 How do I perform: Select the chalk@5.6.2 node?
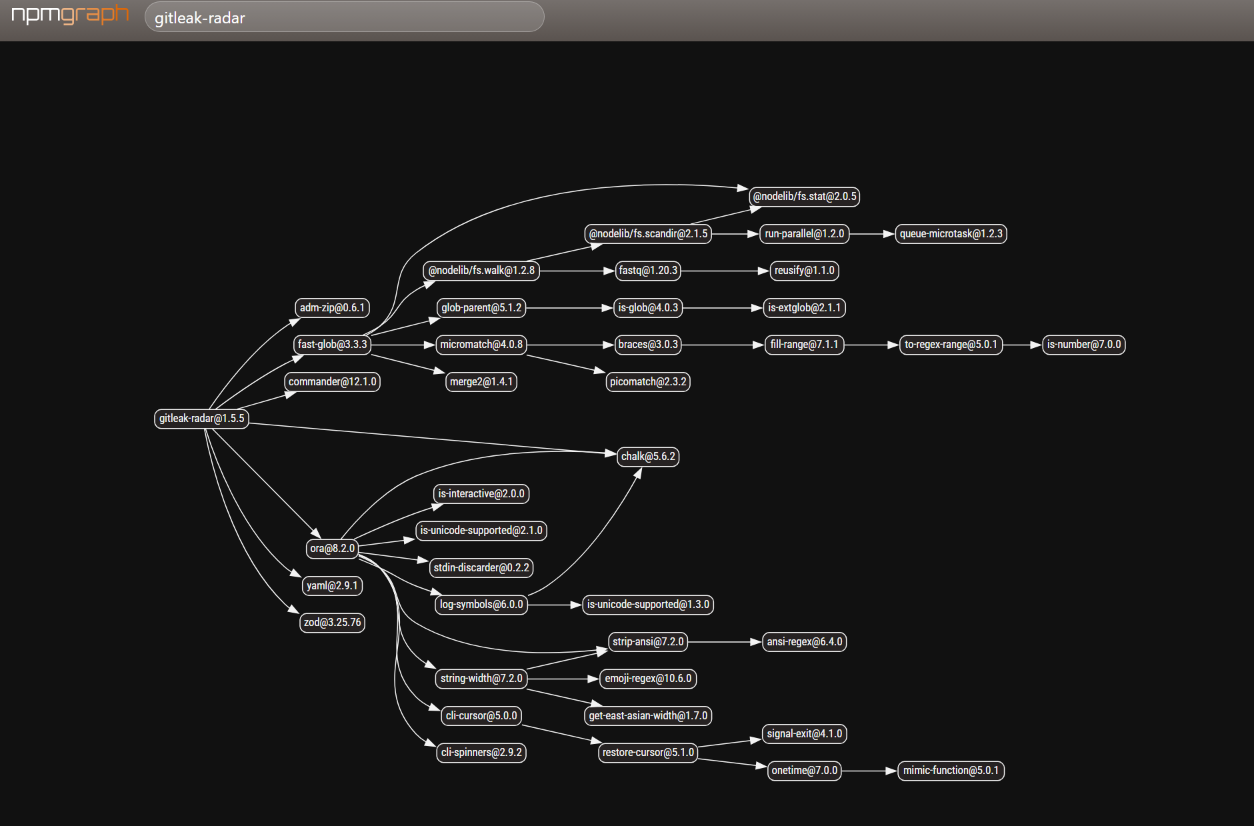pos(648,456)
